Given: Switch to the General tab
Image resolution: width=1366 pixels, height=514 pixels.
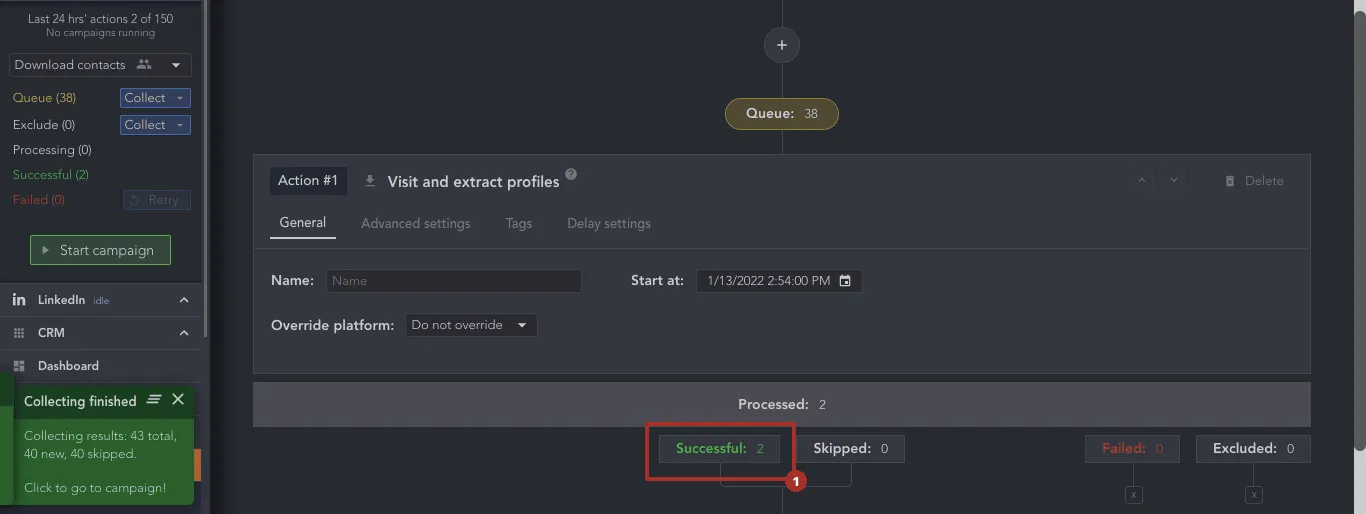Looking at the screenshot, I should (303, 223).
